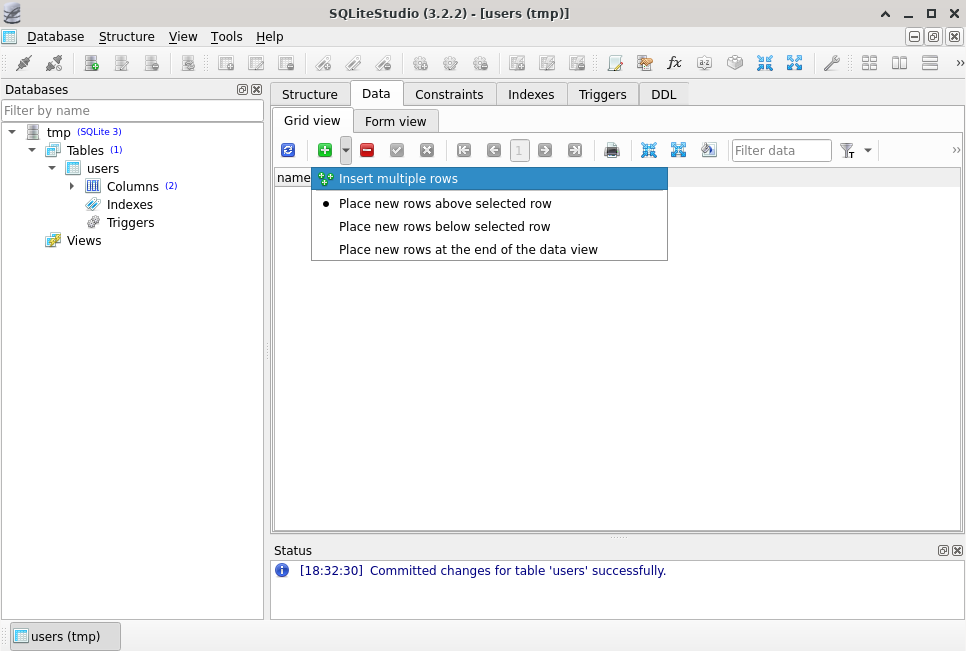Click the page number box in data toolbar
This screenshot has width=966, height=651.
coord(519,150)
